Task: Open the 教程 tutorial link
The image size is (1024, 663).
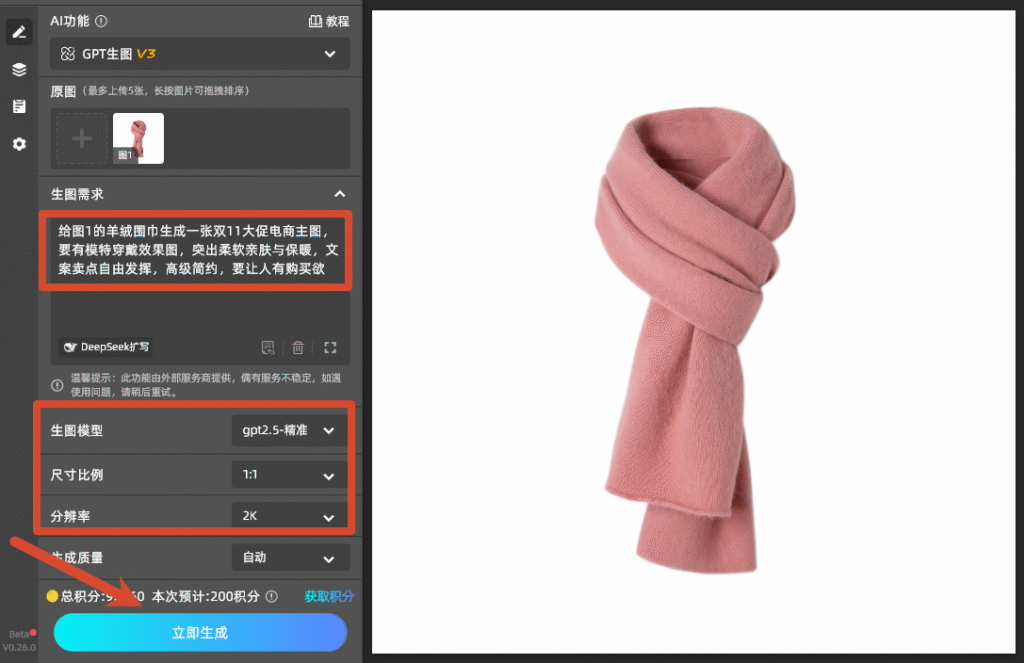Action: tap(328, 22)
